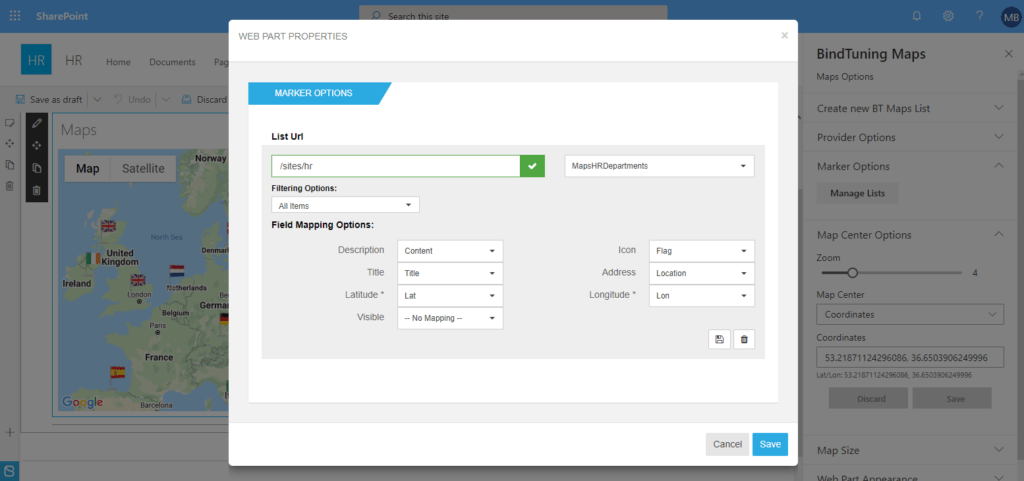
Task: Click the left rail delete section icon
Action: [10, 186]
